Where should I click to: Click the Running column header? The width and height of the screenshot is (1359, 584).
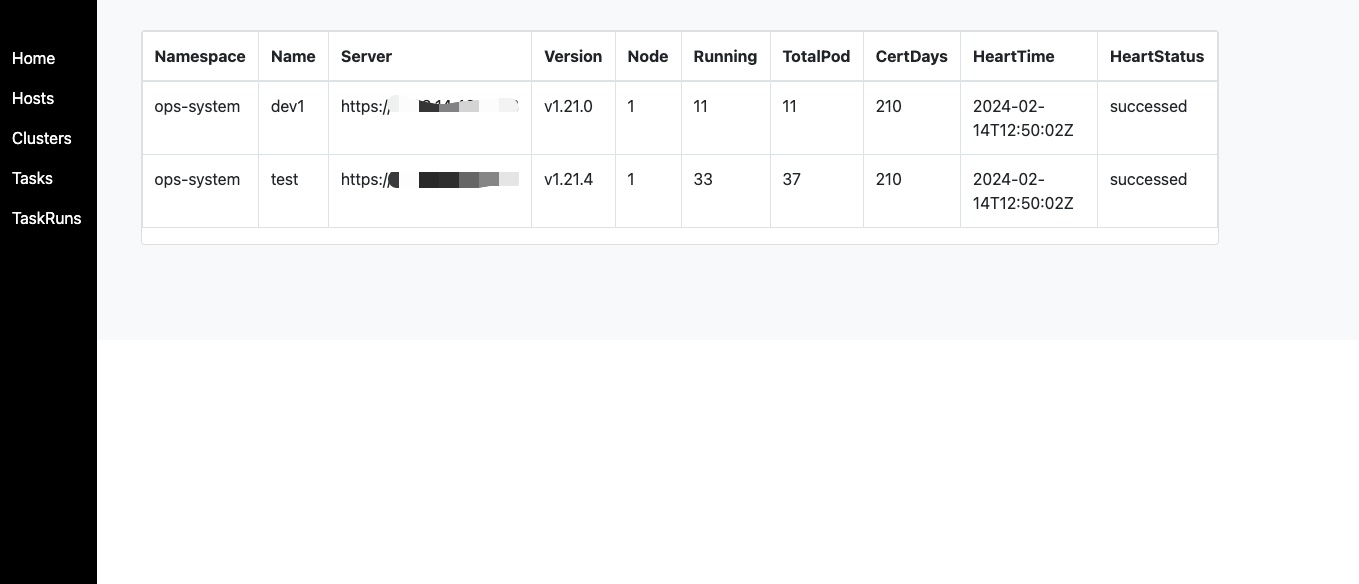[725, 56]
